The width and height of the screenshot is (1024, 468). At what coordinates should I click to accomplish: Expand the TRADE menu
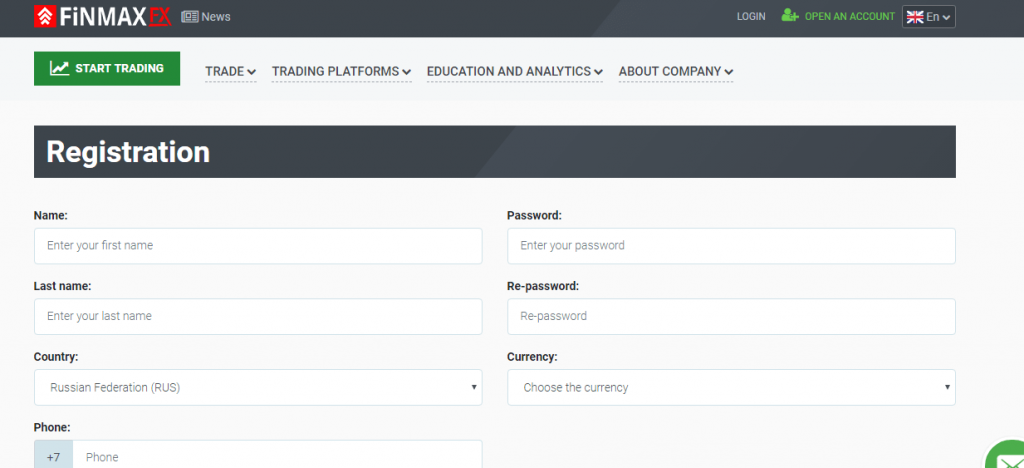tap(231, 72)
